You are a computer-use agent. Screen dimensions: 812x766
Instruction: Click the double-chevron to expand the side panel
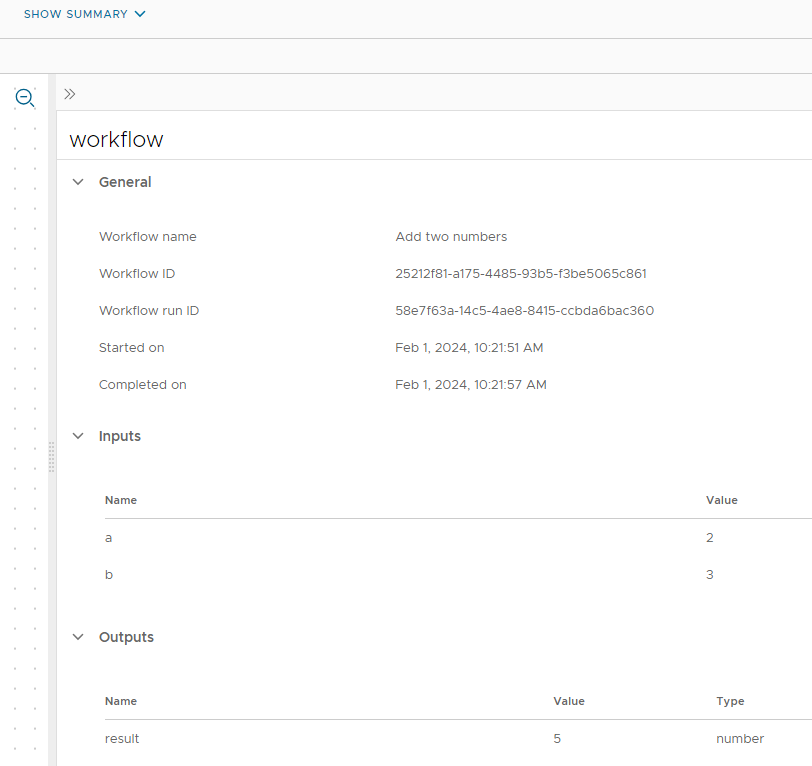coord(69,93)
